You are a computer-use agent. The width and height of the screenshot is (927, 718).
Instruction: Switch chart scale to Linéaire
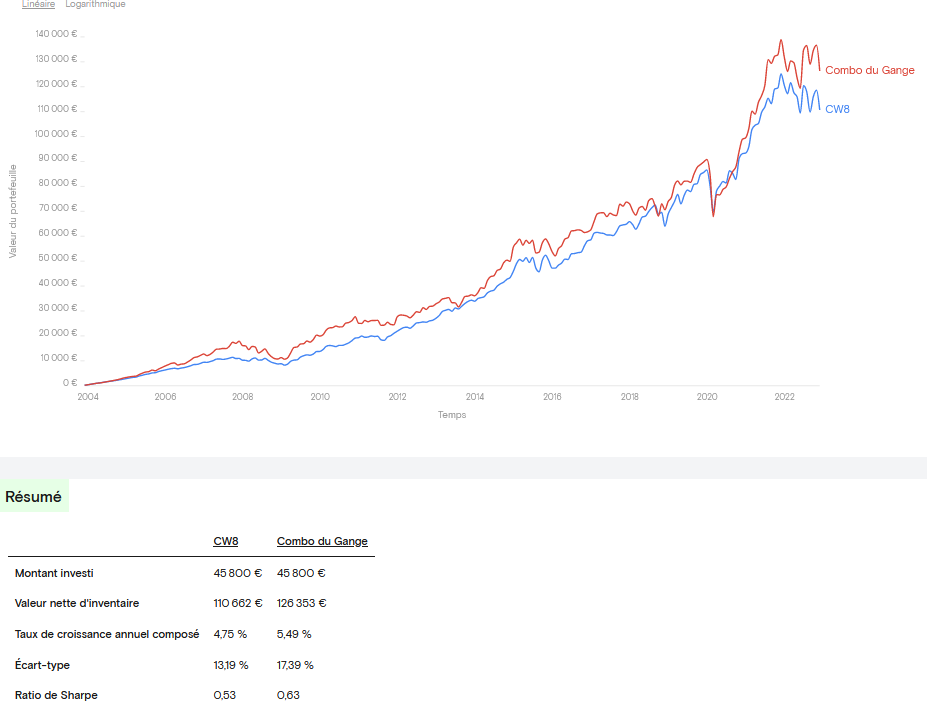click(x=38, y=5)
